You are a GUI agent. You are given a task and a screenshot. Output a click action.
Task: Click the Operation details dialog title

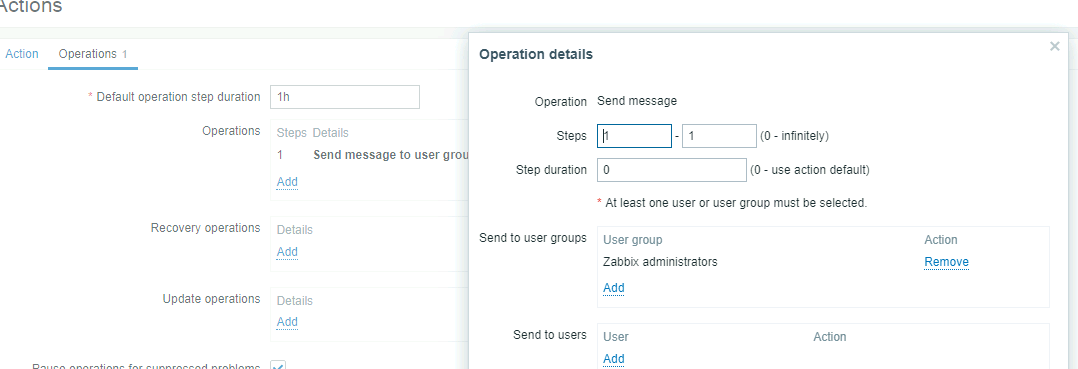536,54
